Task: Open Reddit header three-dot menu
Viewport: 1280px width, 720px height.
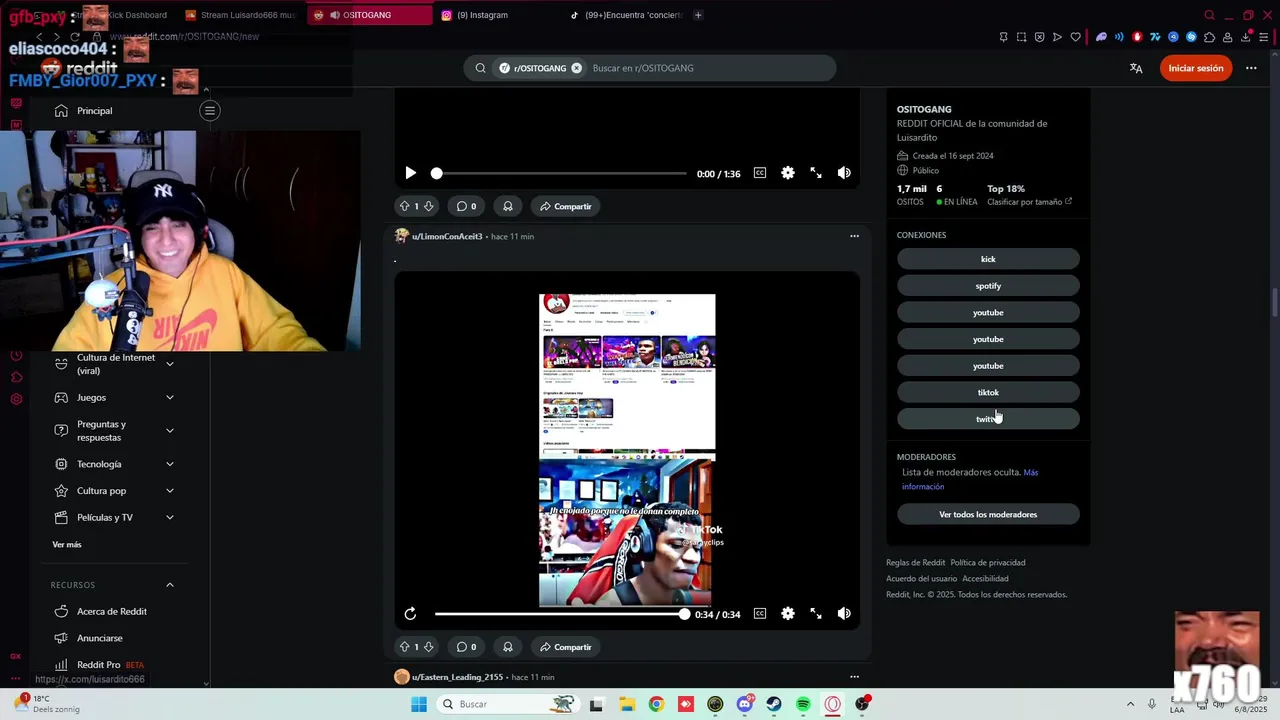Action: pos(1251,68)
